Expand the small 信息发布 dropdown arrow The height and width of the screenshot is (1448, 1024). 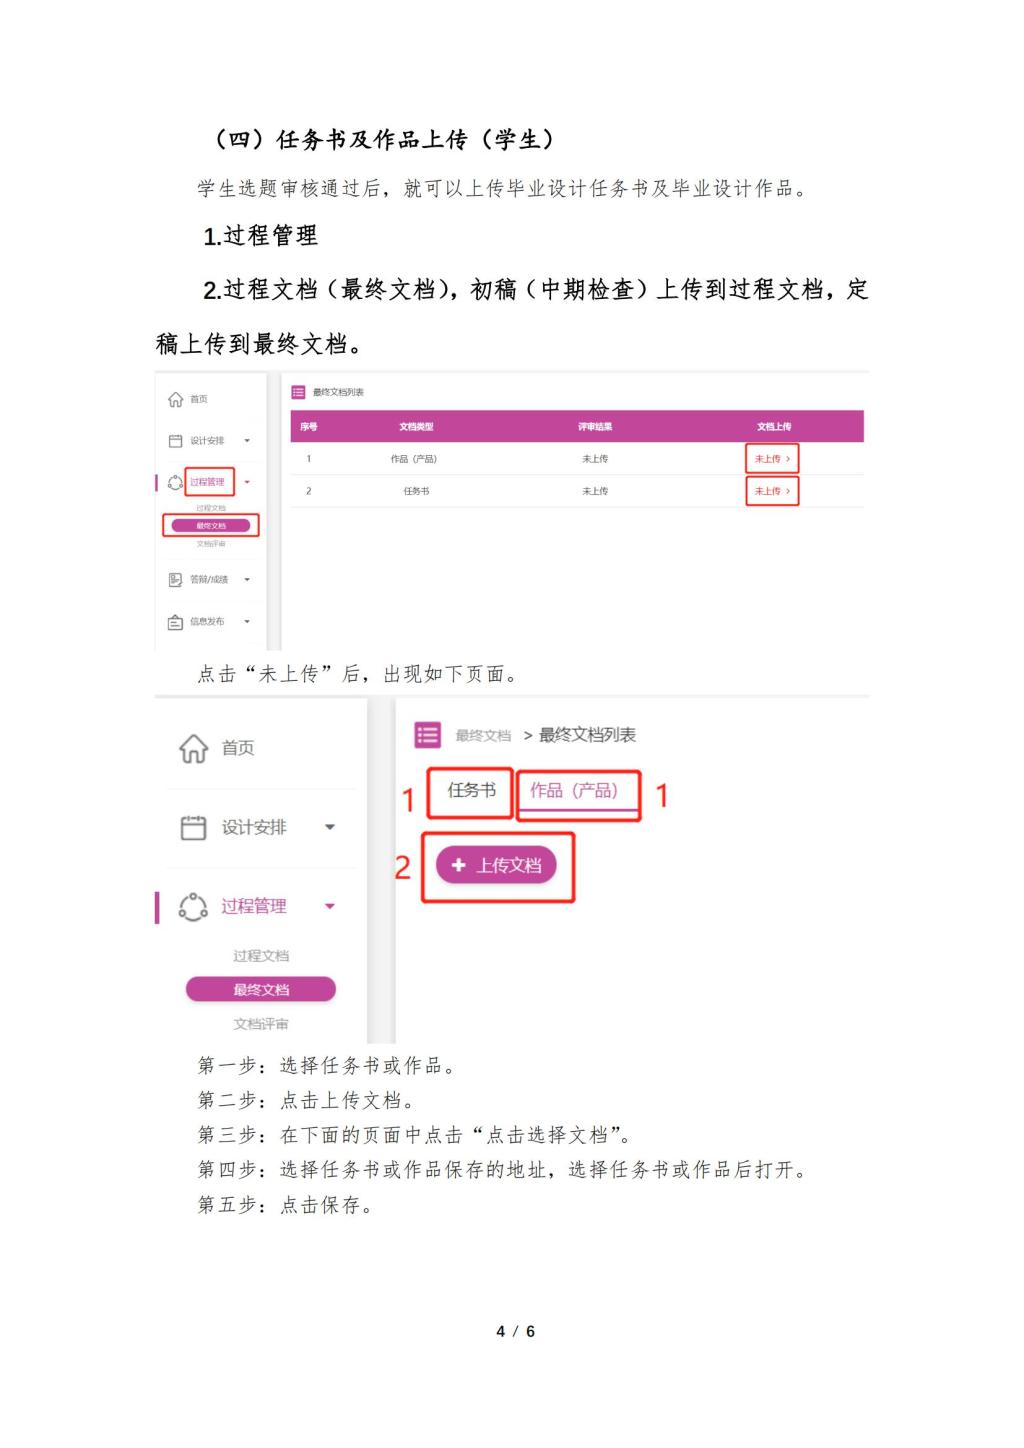247,622
